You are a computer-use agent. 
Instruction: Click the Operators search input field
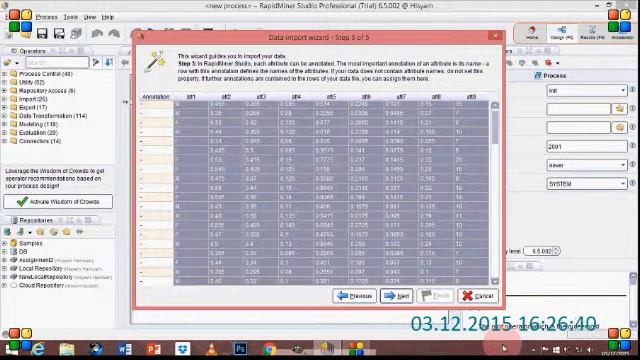[57, 62]
